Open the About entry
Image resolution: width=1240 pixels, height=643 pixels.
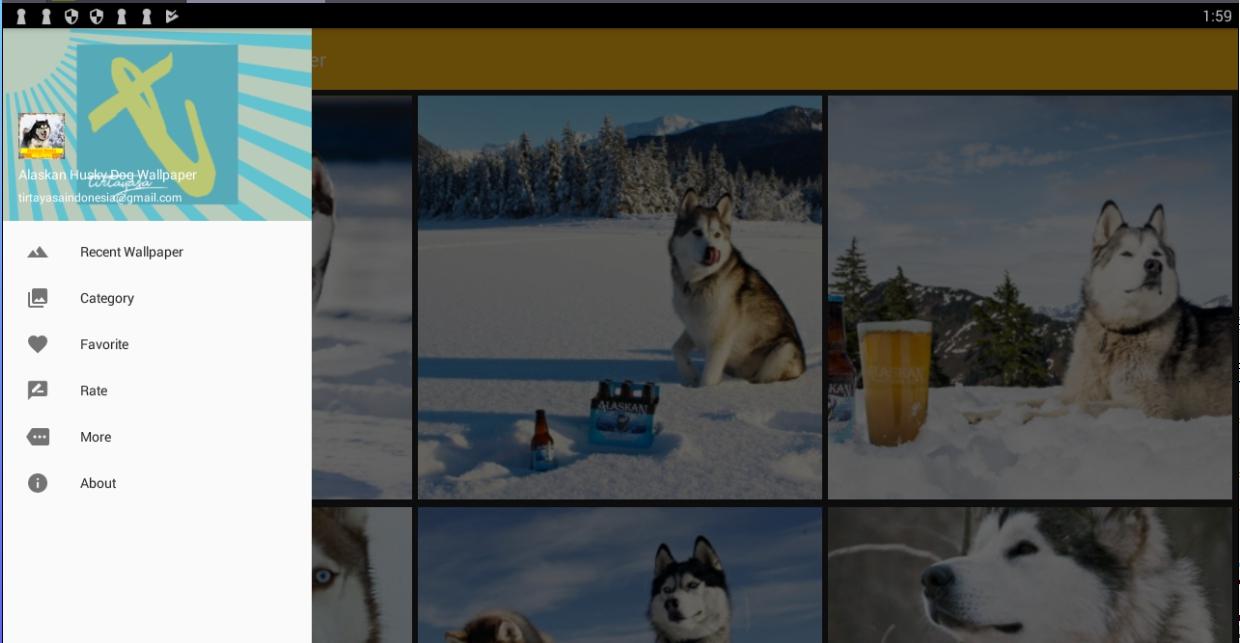tap(156, 483)
